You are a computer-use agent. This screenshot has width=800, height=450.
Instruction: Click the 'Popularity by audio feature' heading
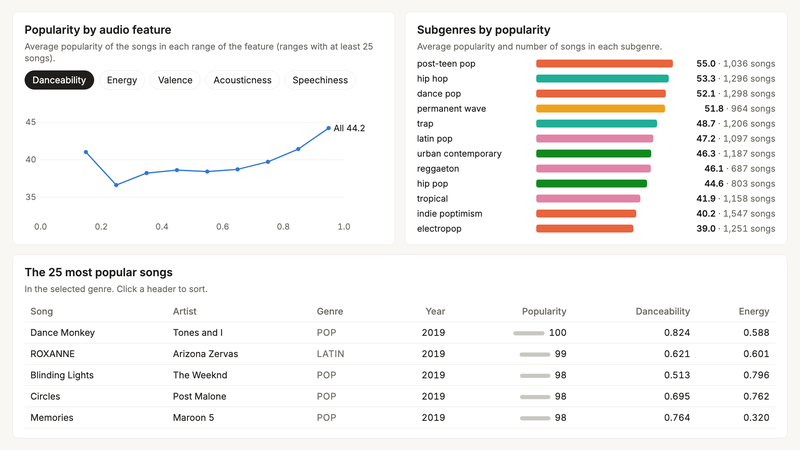98,30
